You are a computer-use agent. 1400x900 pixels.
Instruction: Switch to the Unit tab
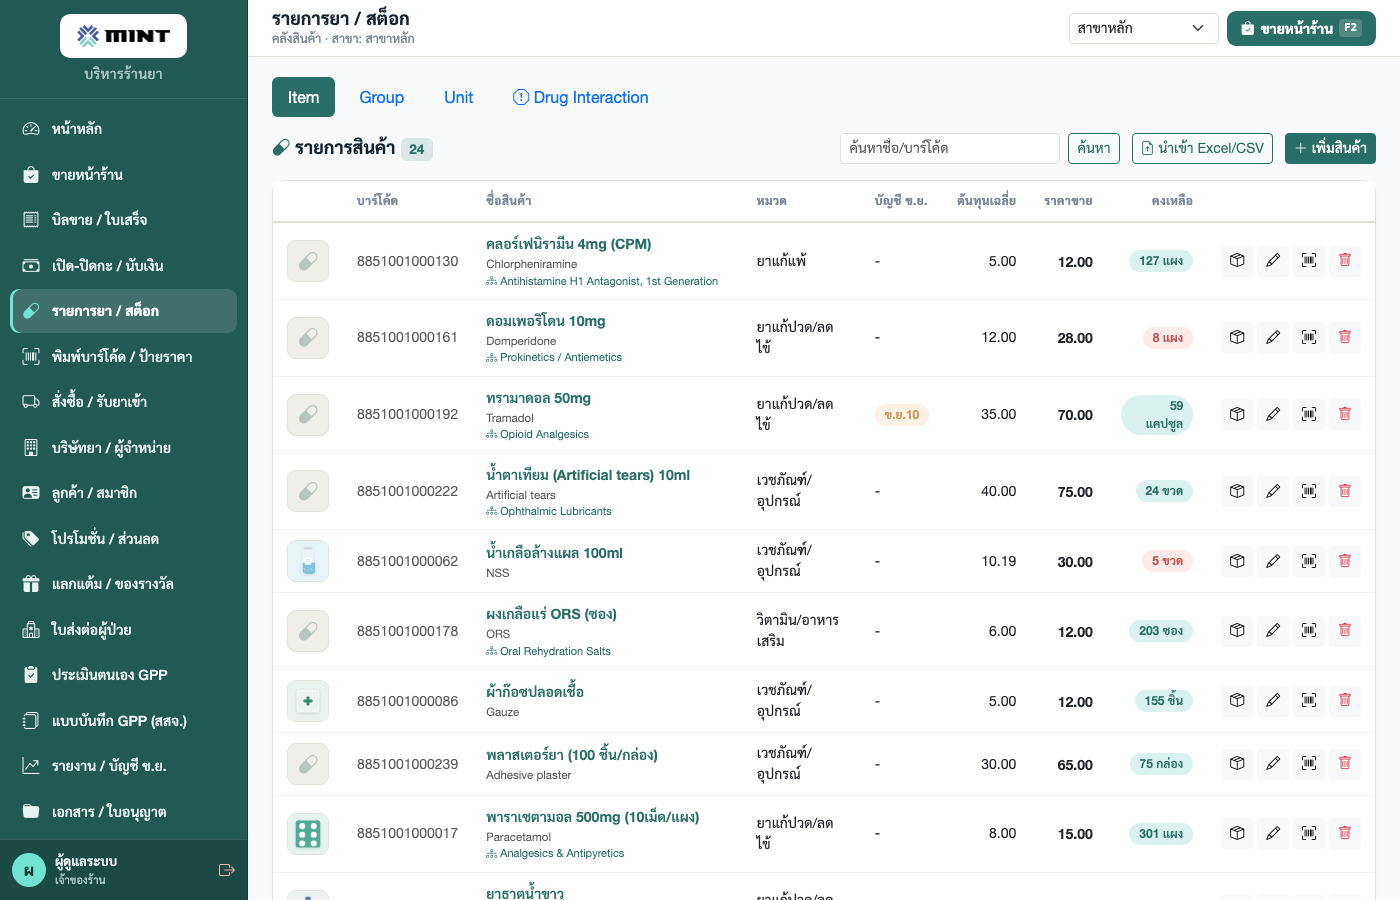coord(459,97)
